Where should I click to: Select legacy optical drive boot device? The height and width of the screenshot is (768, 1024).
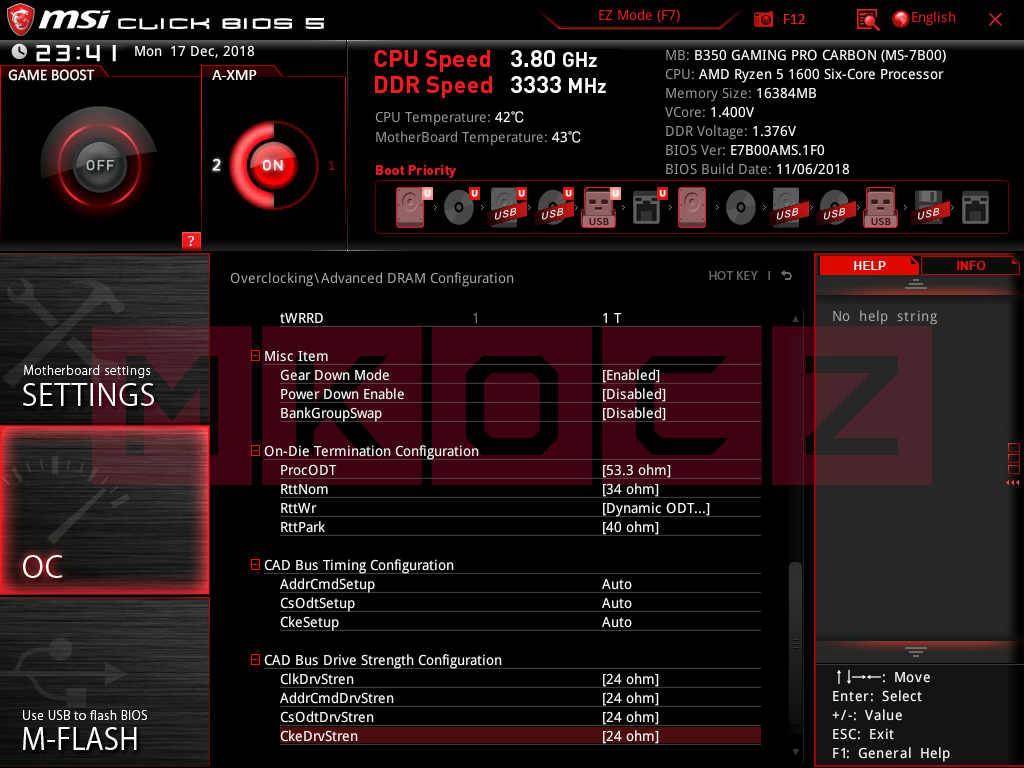741,208
